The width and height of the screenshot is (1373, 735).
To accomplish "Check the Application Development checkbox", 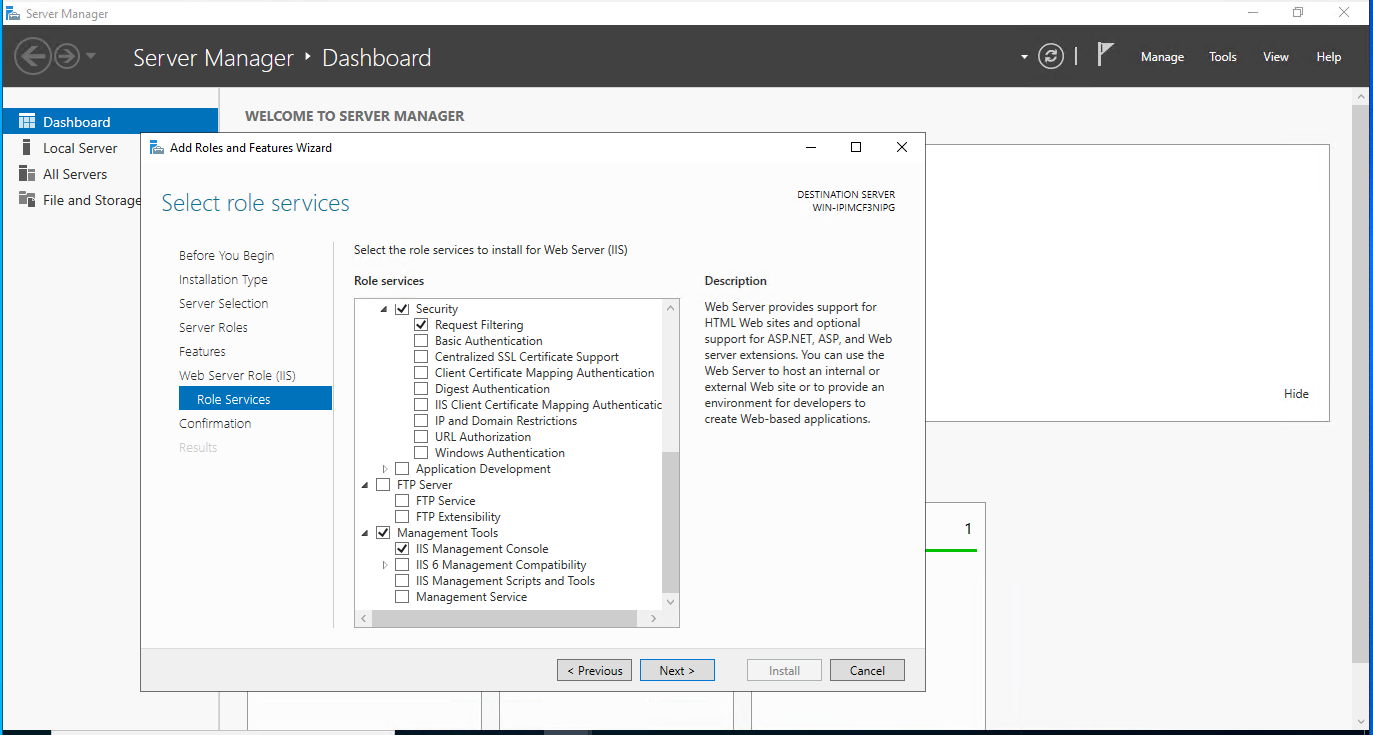I will tap(402, 469).
